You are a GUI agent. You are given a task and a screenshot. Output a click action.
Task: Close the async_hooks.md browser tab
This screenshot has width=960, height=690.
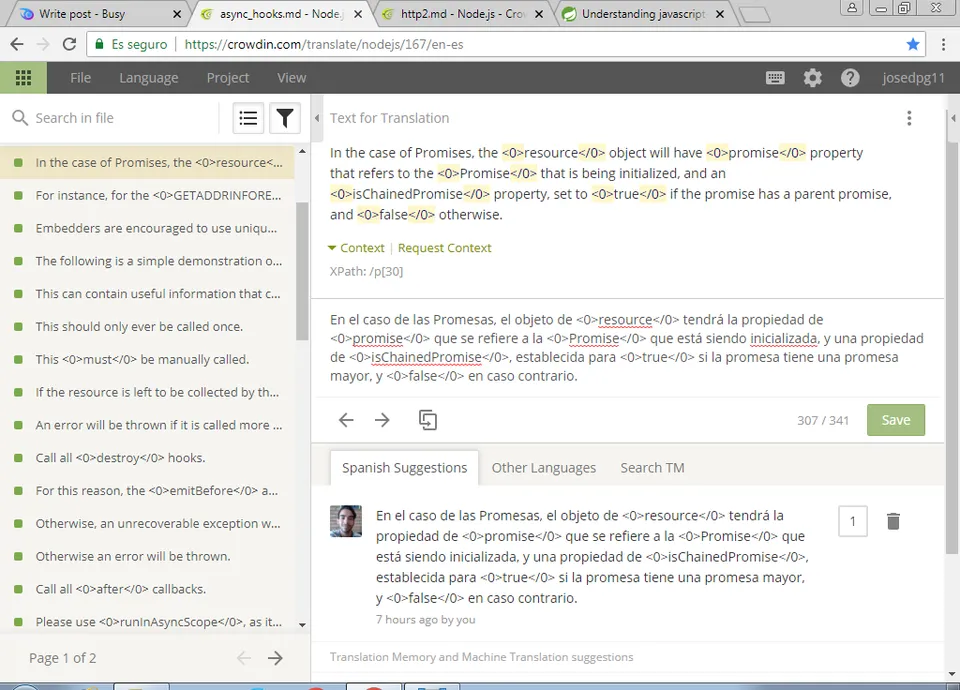point(358,13)
